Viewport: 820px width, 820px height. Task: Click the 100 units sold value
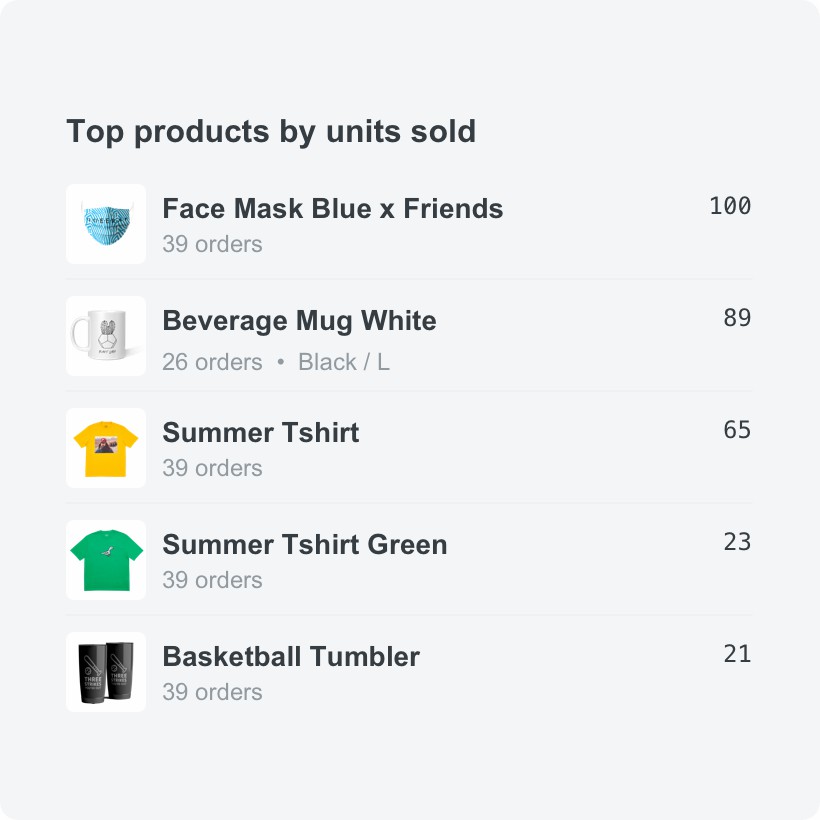(730, 206)
